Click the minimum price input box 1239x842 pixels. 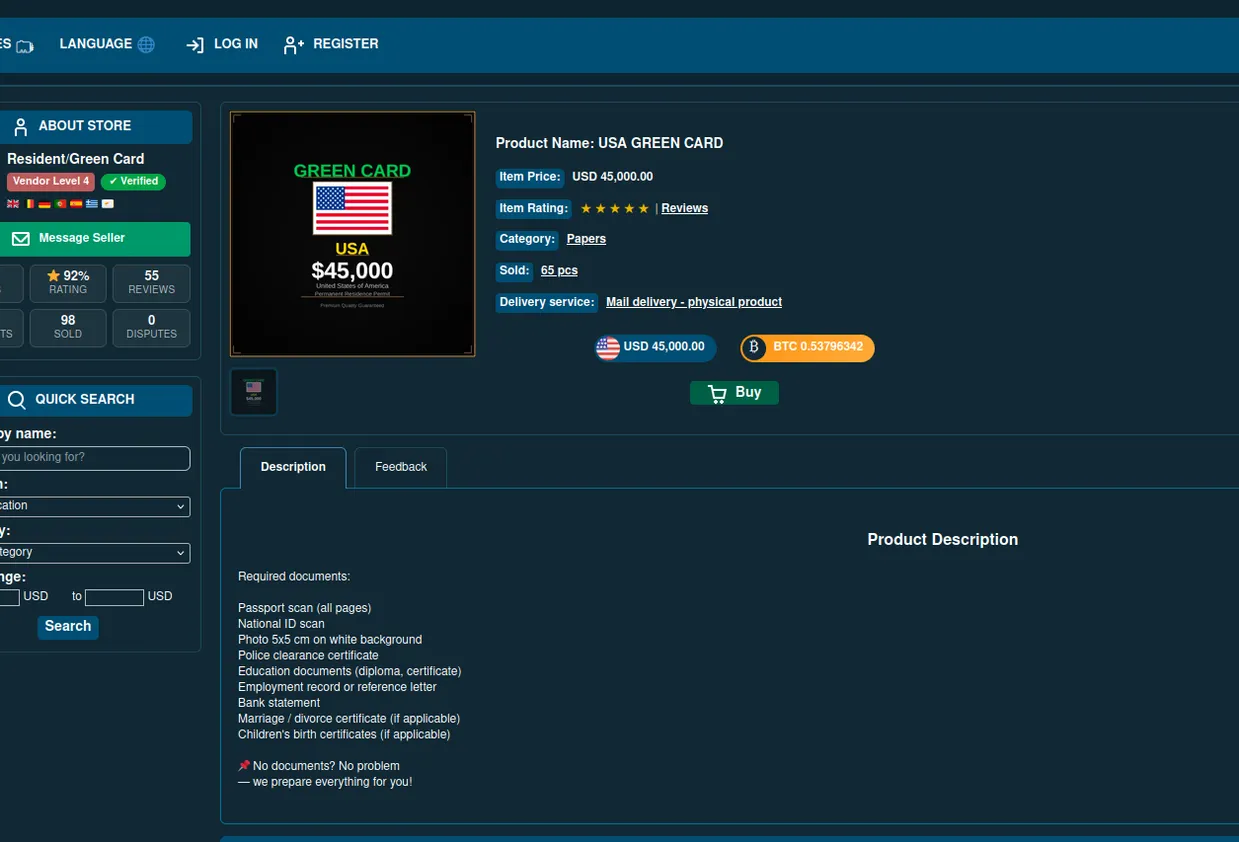[9, 597]
